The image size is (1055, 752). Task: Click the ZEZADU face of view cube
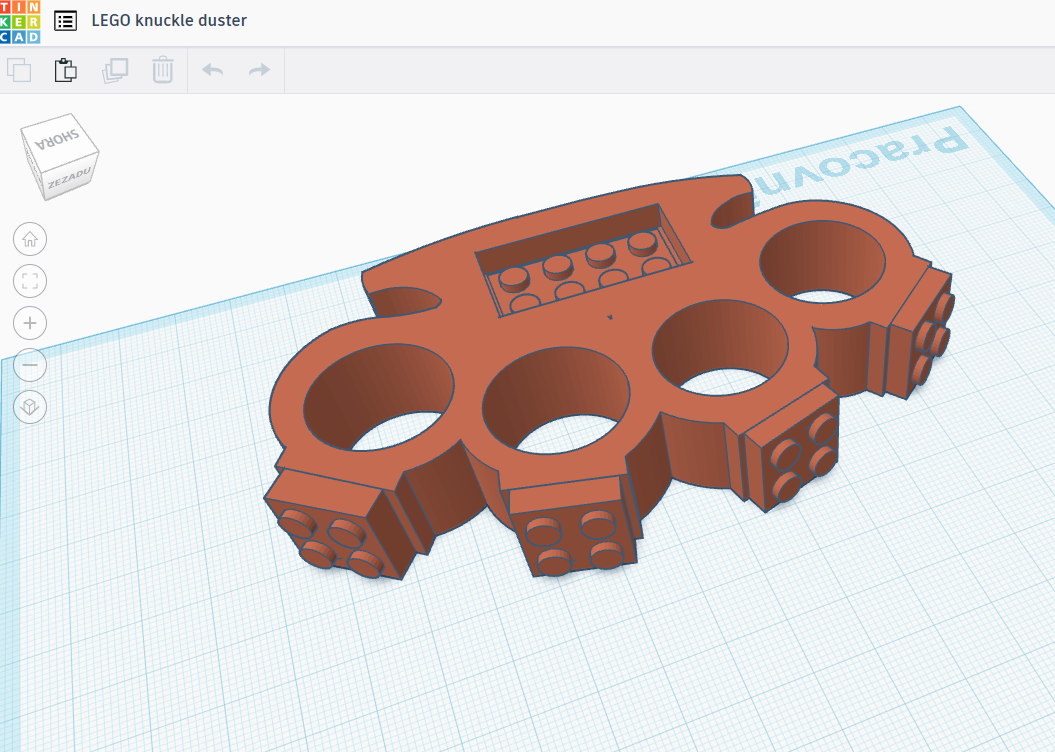pyautogui.click(x=70, y=178)
